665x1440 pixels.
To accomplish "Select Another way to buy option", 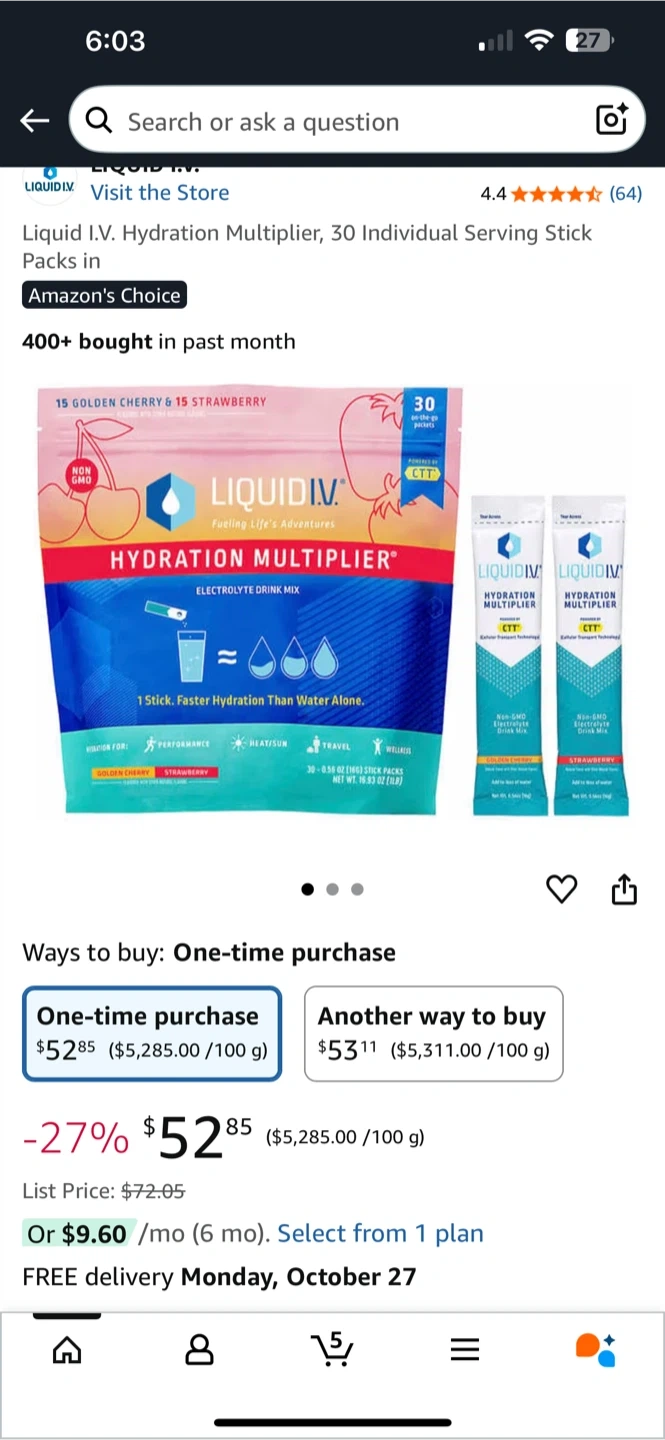I will click(x=434, y=1034).
